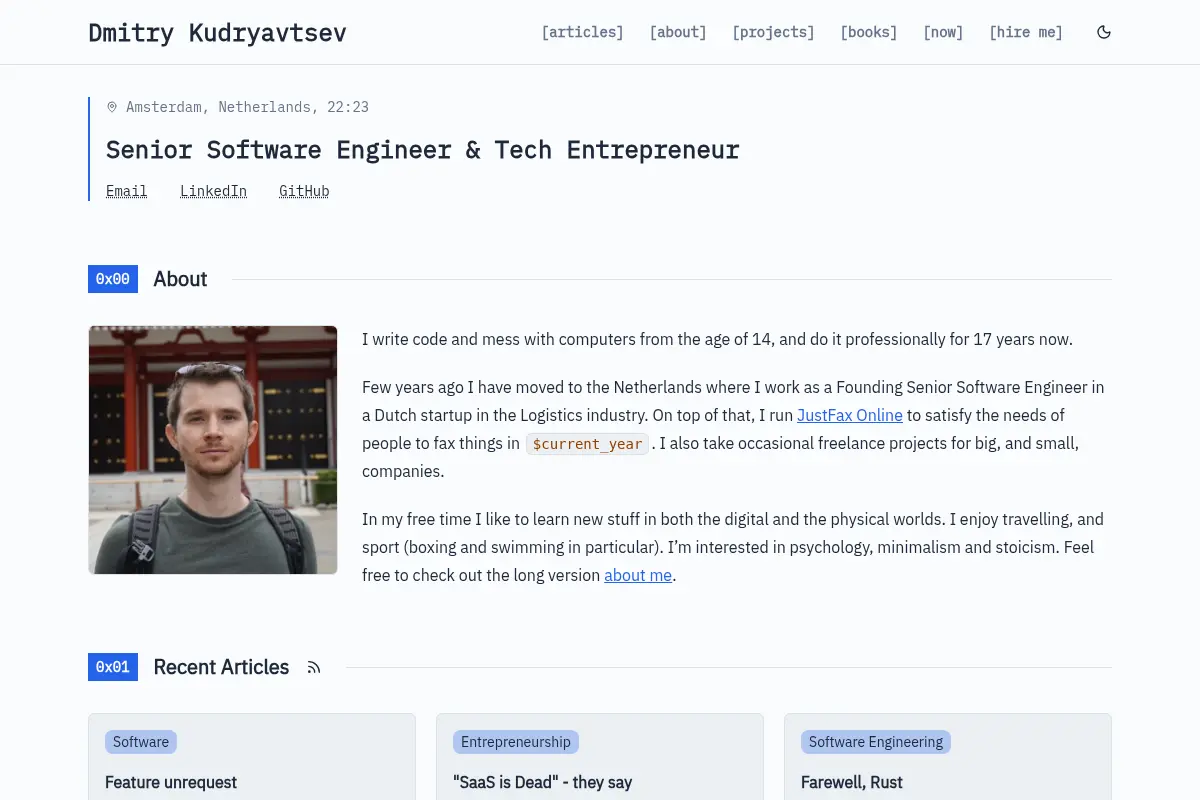
Task: Open the 'Farewell, Rust' article
Action: coord(852,782)
